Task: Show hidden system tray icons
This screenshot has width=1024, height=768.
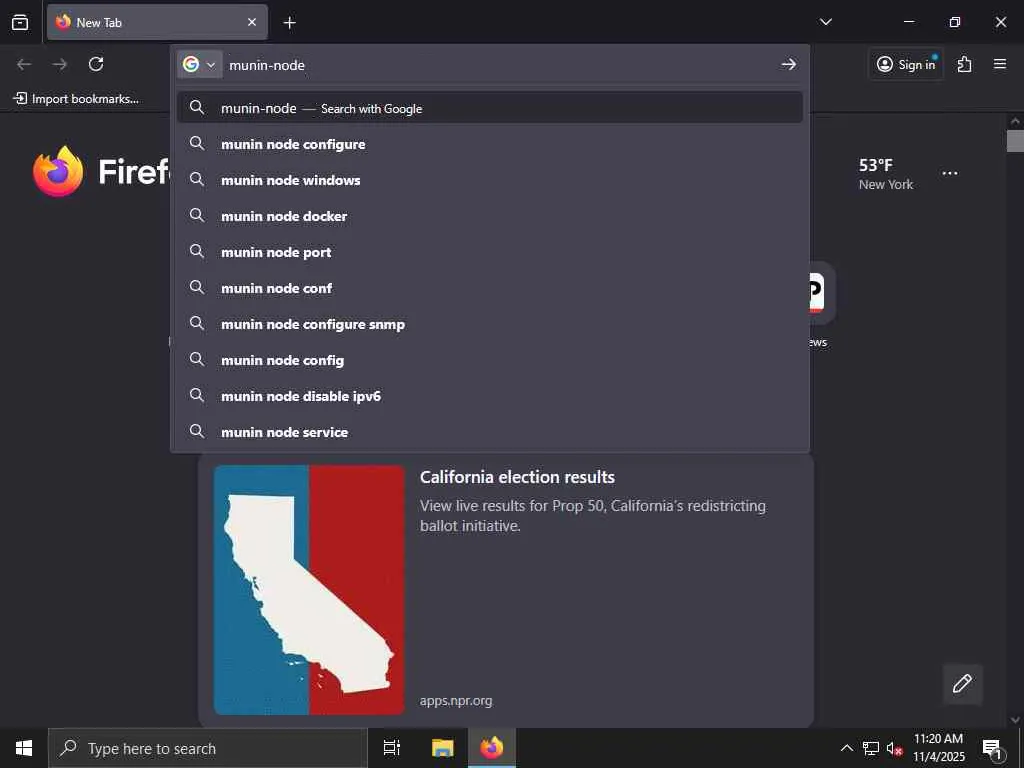Action: [x=846, y=748]
